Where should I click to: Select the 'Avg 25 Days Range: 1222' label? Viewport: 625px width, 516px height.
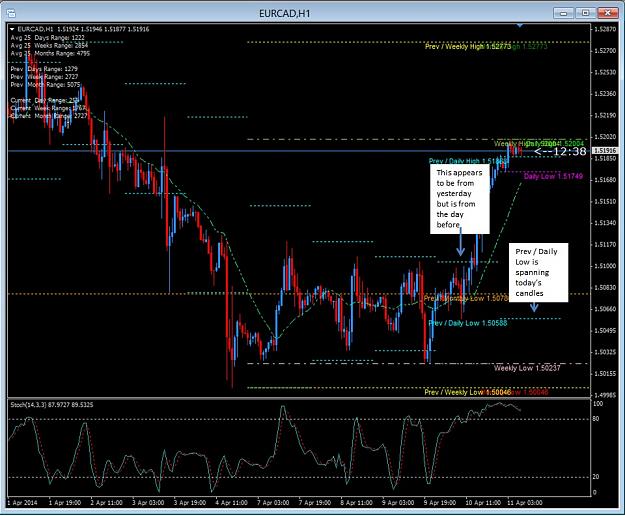coord(47,38)
